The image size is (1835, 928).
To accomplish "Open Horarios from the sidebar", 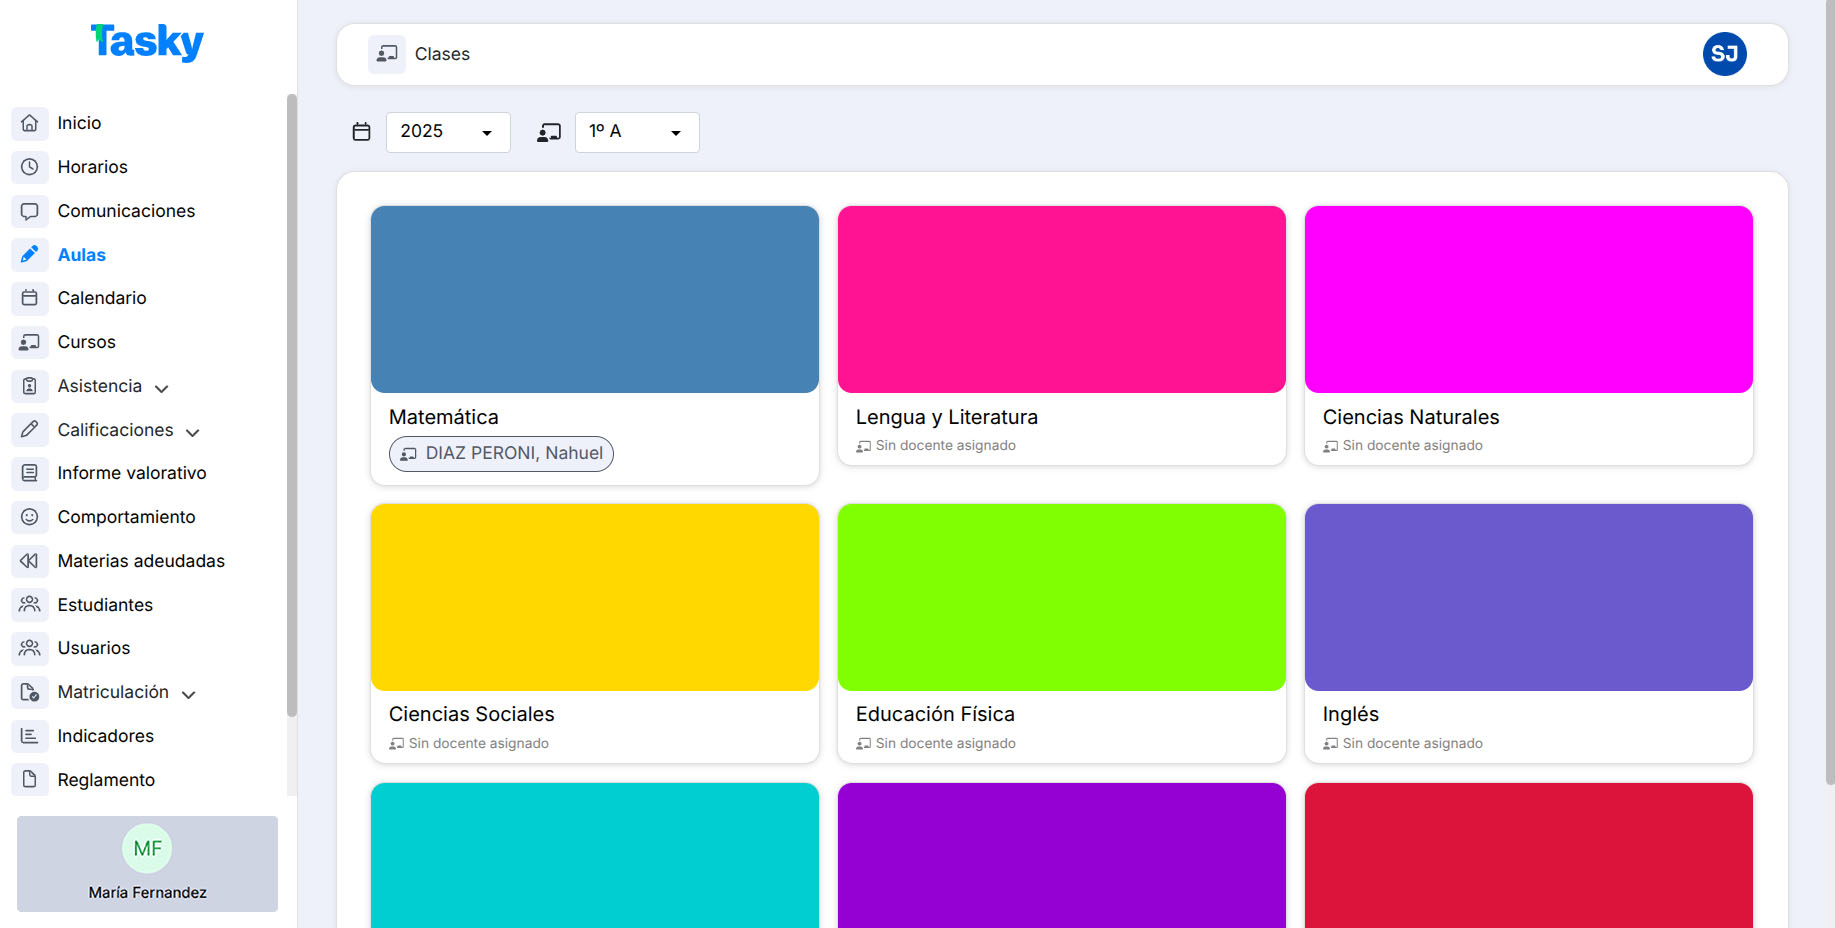I will click(93, 167).
